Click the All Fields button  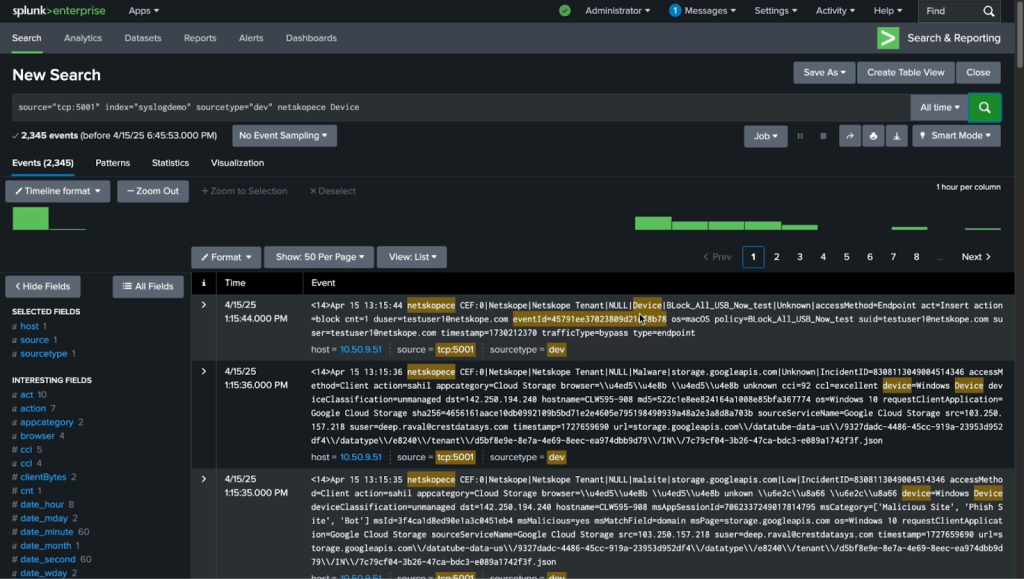click(x=148, y=287)
